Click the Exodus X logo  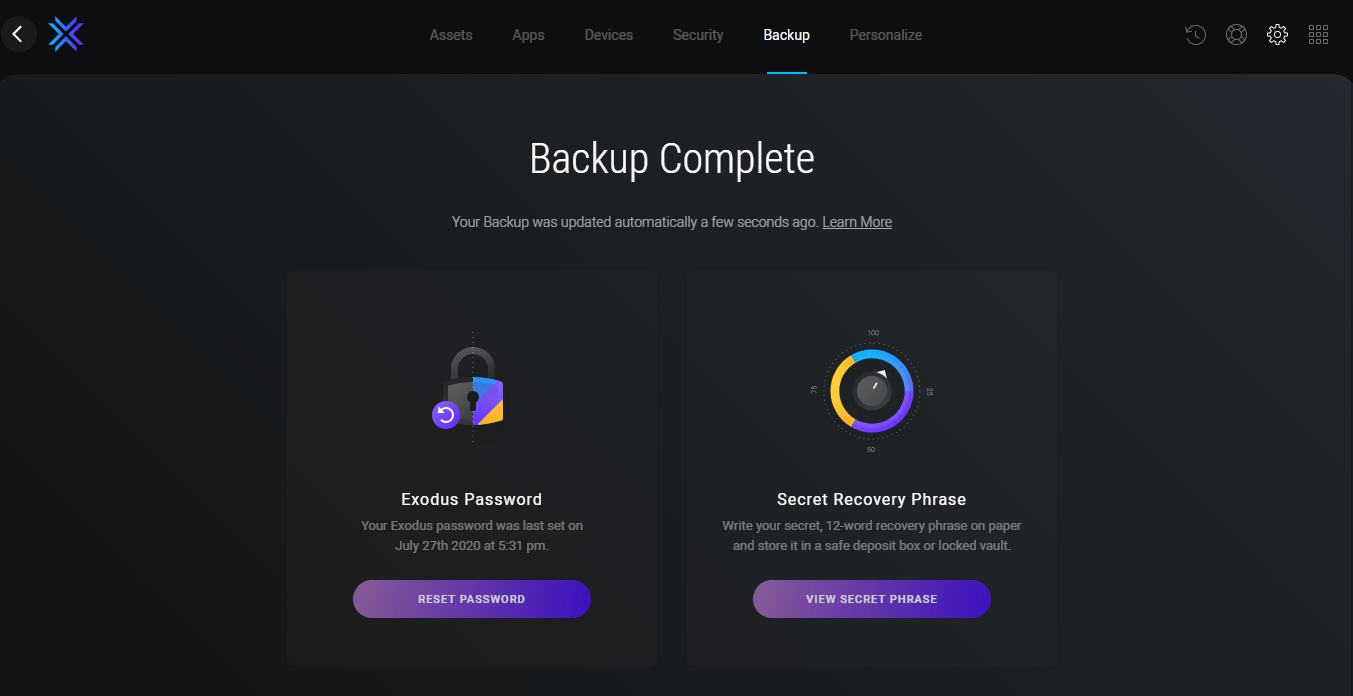coord(66,35)
